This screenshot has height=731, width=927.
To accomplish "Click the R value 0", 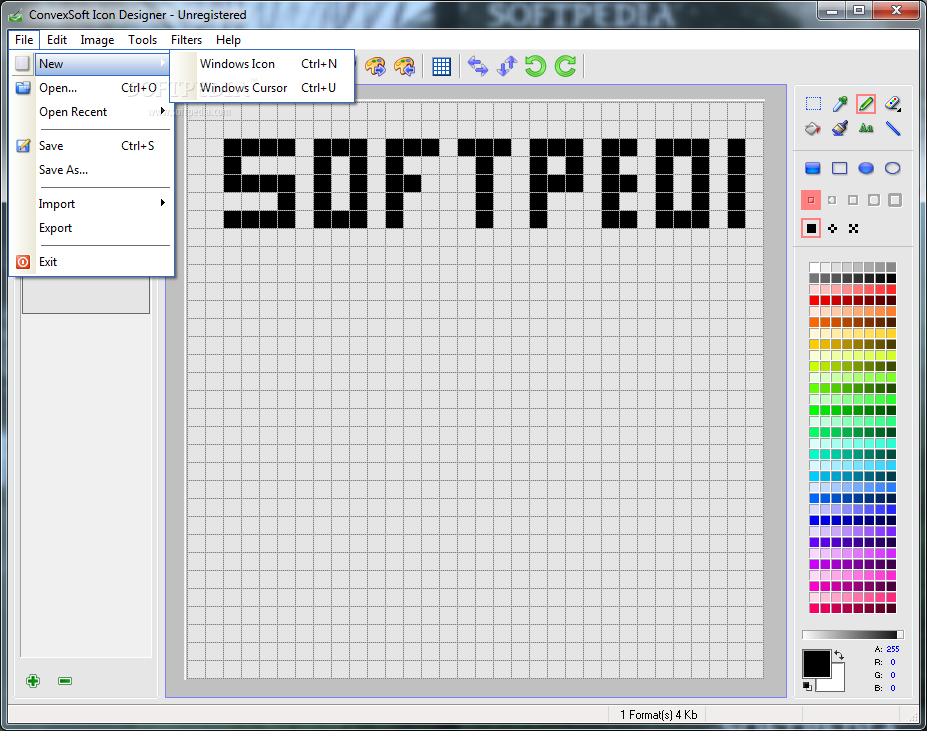I will click(x=893, y=662).
